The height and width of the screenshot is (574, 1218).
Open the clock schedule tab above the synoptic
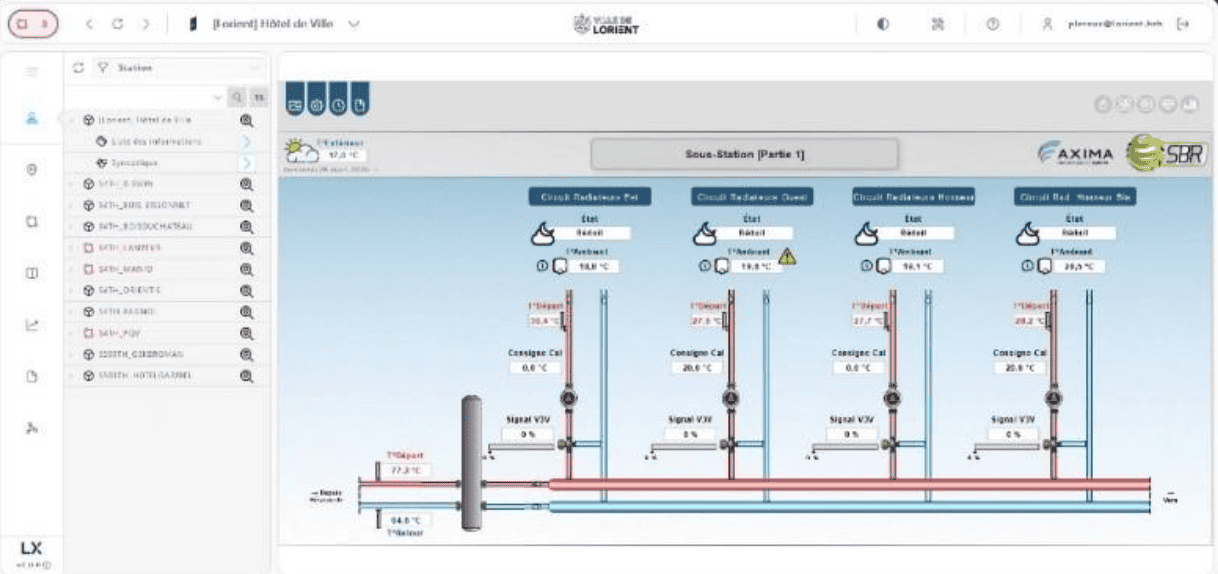pos(338,104)
